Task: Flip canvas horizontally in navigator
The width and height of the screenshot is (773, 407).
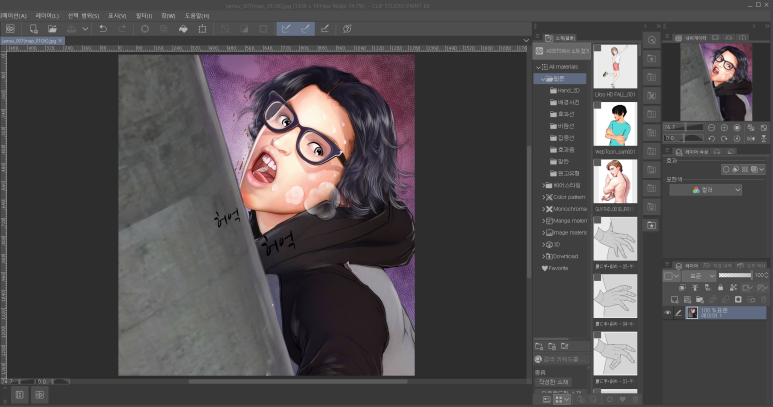Action: [751, 139]
